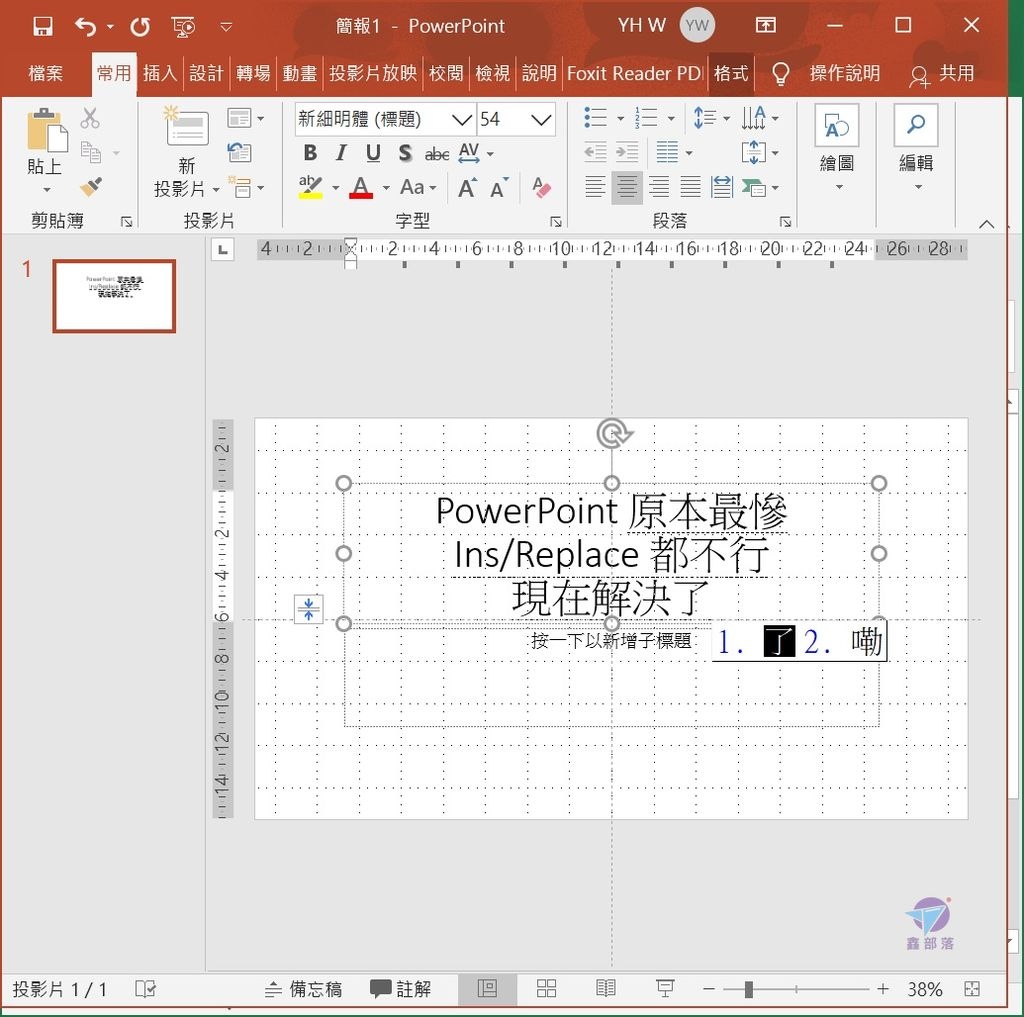Open the 檔案 file tab
The height and width of the screenshot is (1017, 1024).
click(46, 73)
